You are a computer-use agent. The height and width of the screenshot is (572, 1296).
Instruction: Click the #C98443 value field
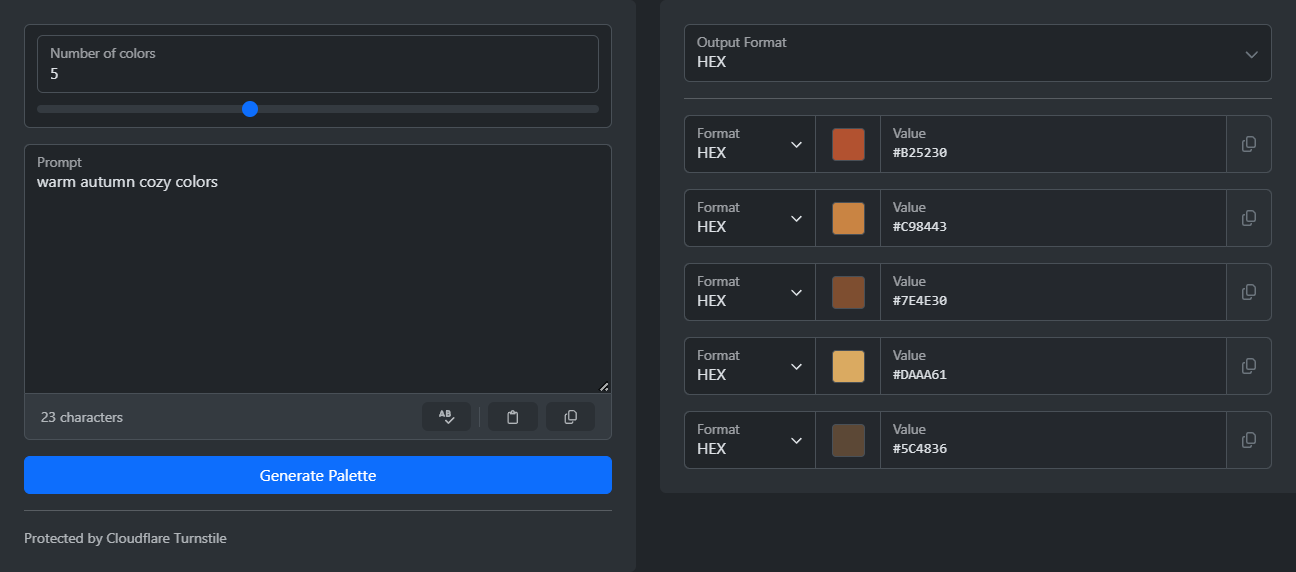click(x=1053, y=218)
